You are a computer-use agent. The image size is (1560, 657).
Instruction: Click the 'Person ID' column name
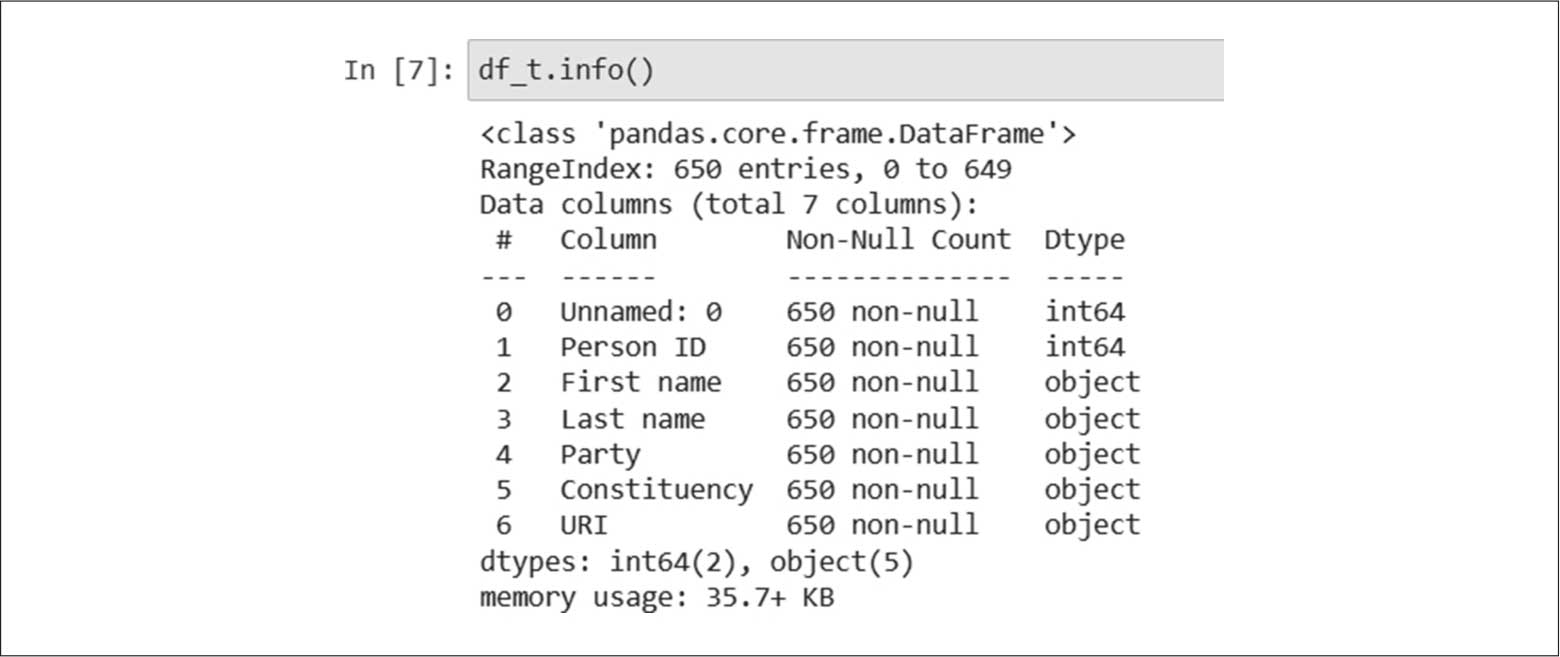pyautogui.click(x=632, y=347)
